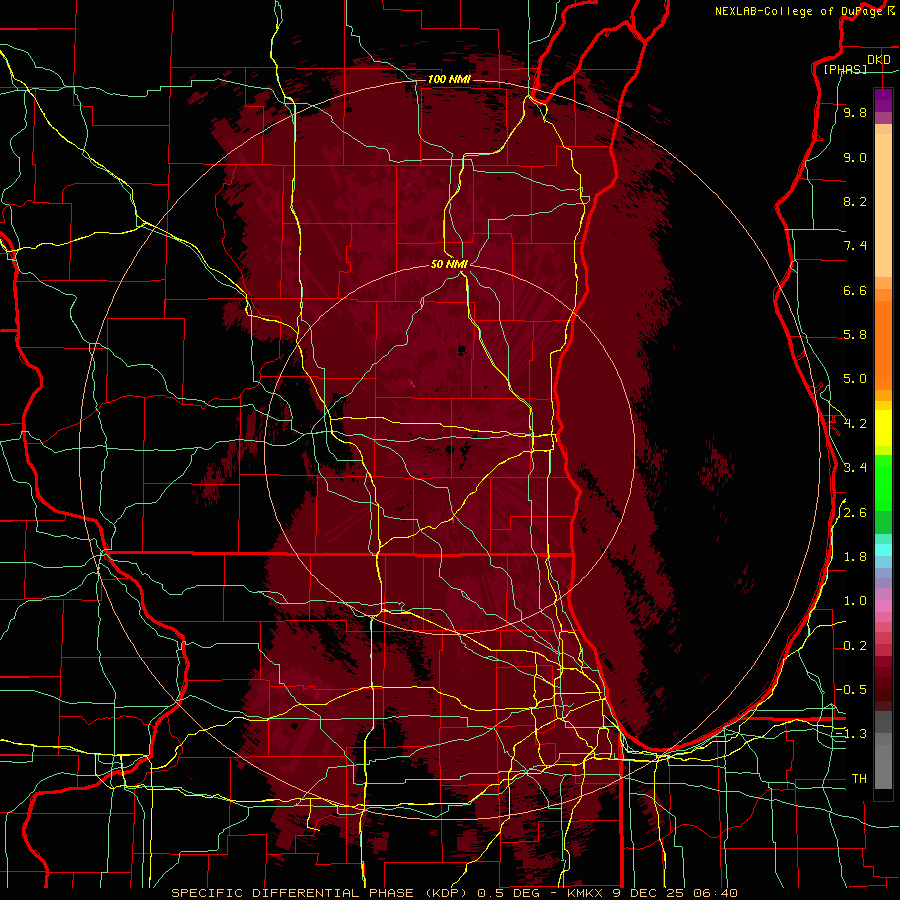Image resolution: width=900 pixels, height=900 pixels.
Task: Click the 5.0 value on color scale
Action: tap(855, 379)
